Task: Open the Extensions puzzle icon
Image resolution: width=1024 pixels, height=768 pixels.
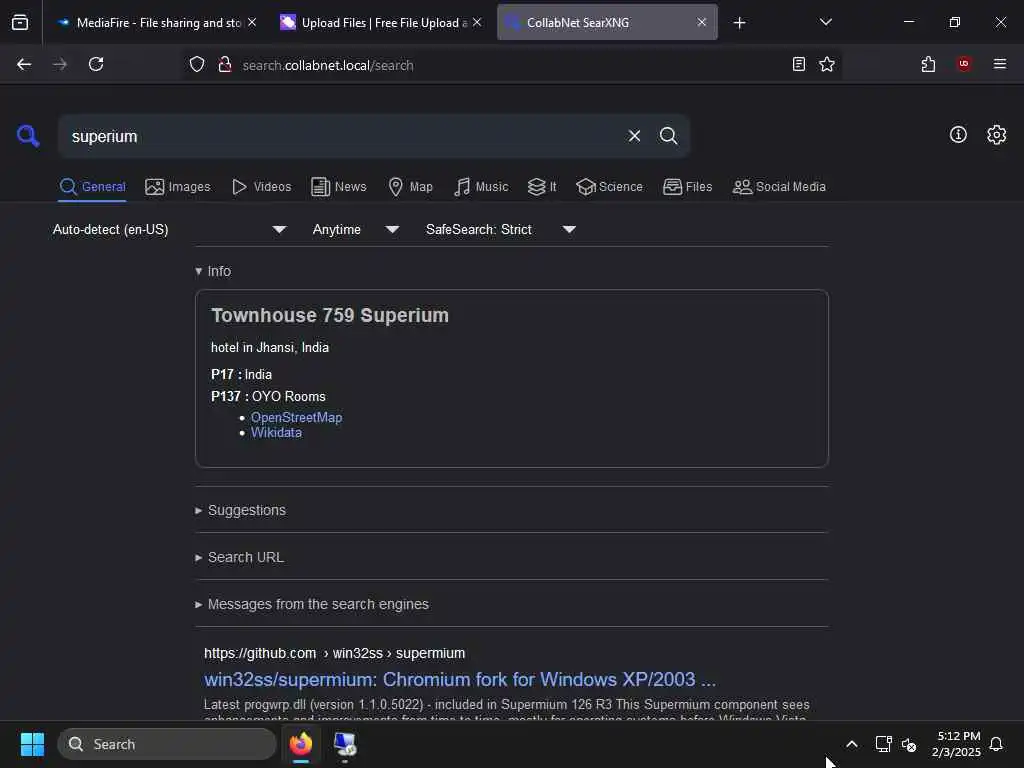Action: pos(928,64)
